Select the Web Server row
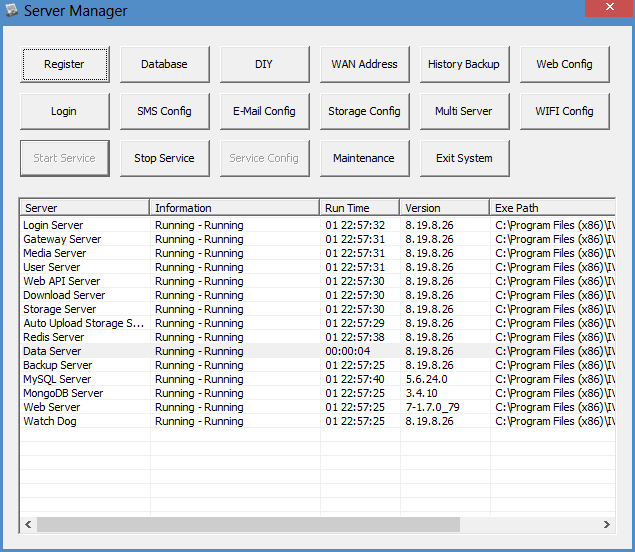Viewport: 635px width, 552px height. pyautogui.click(x=318, y=407)
